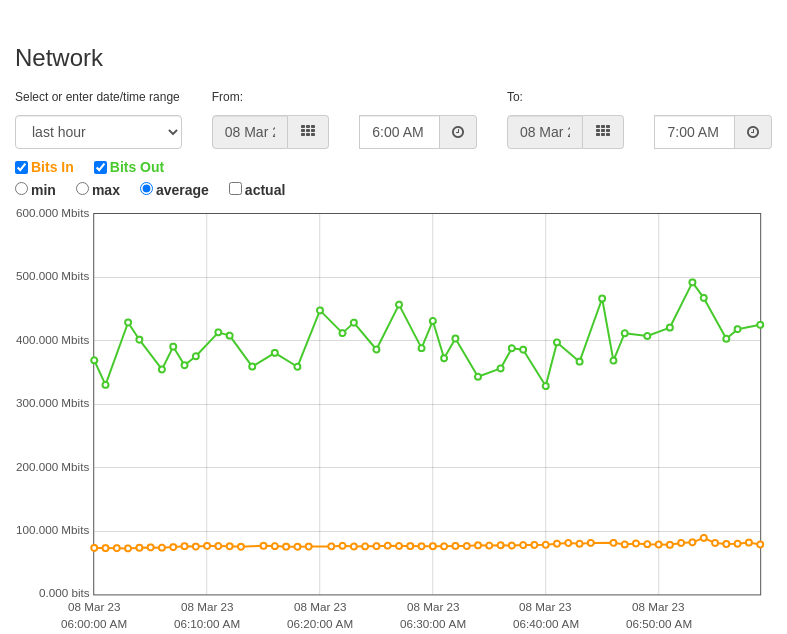Click the highest green Bits Out data point
The height and width of the screenshot is (634, 787).
pos(693,283)
